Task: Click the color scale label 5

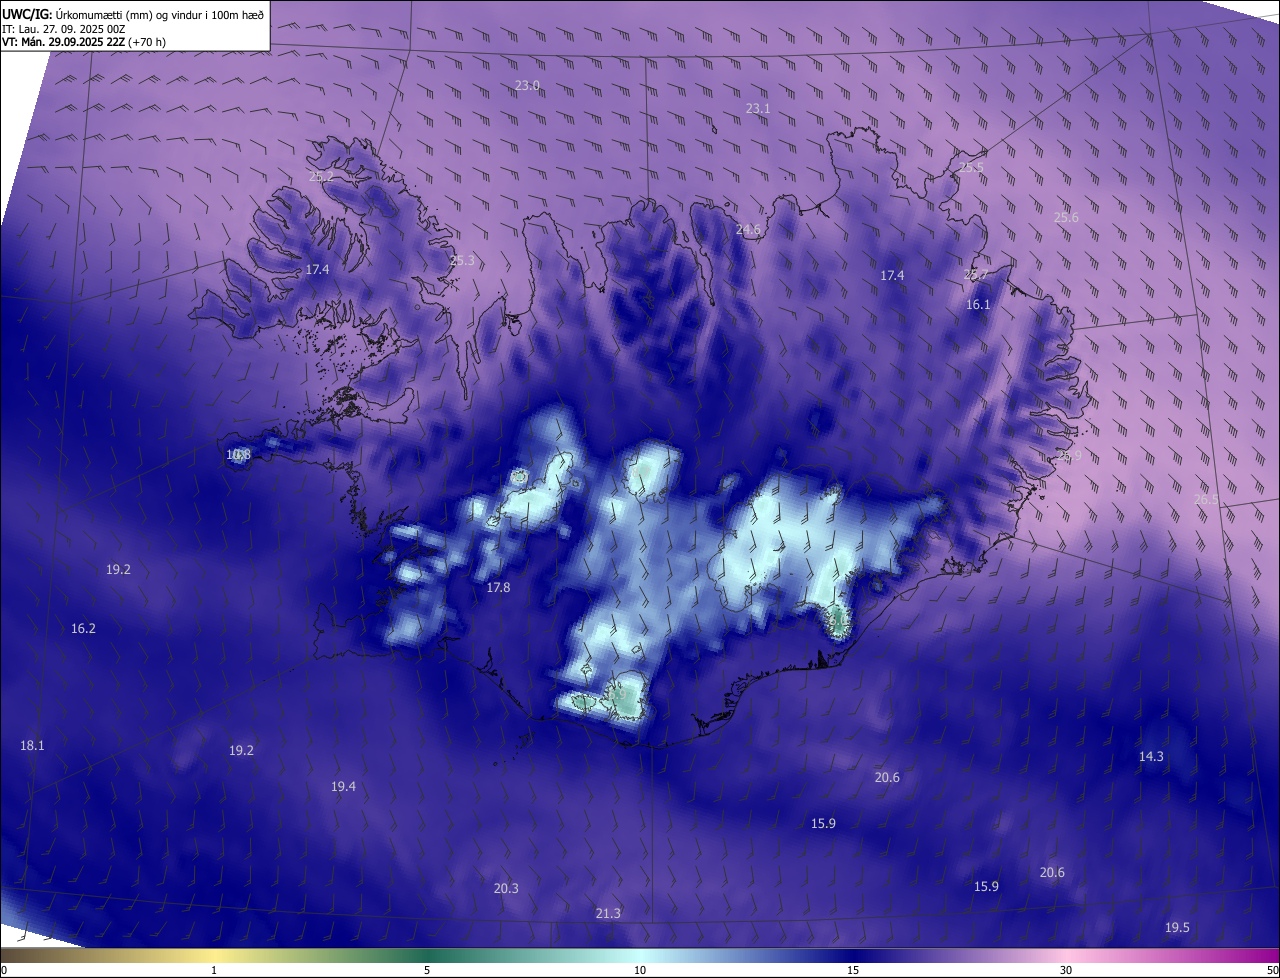Action: pyautogui.click(x=427, y=971)
